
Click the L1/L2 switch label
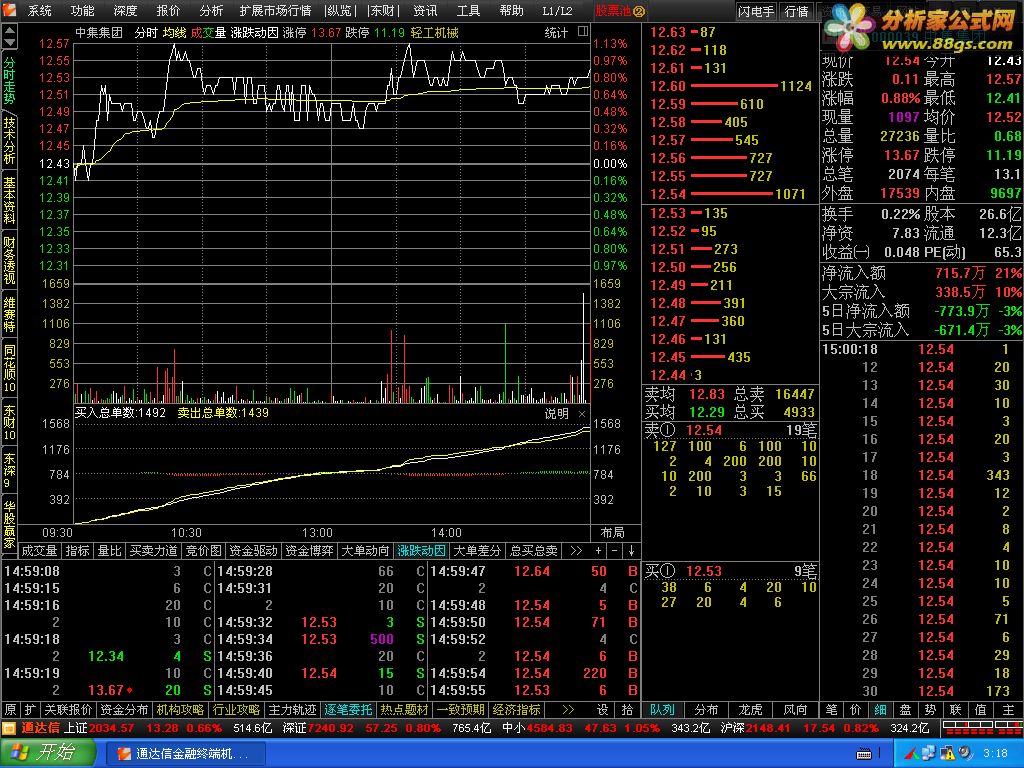coord(557,10)
